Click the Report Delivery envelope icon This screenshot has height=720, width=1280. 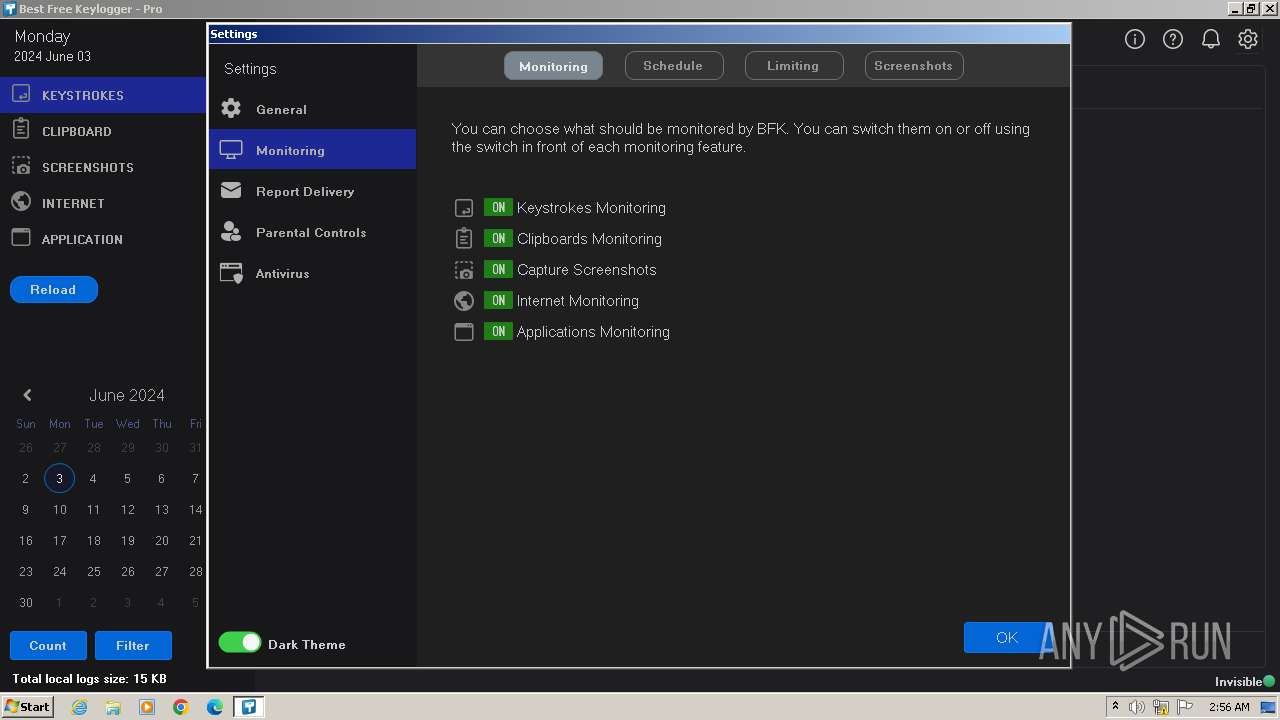[x=231, y=190]
